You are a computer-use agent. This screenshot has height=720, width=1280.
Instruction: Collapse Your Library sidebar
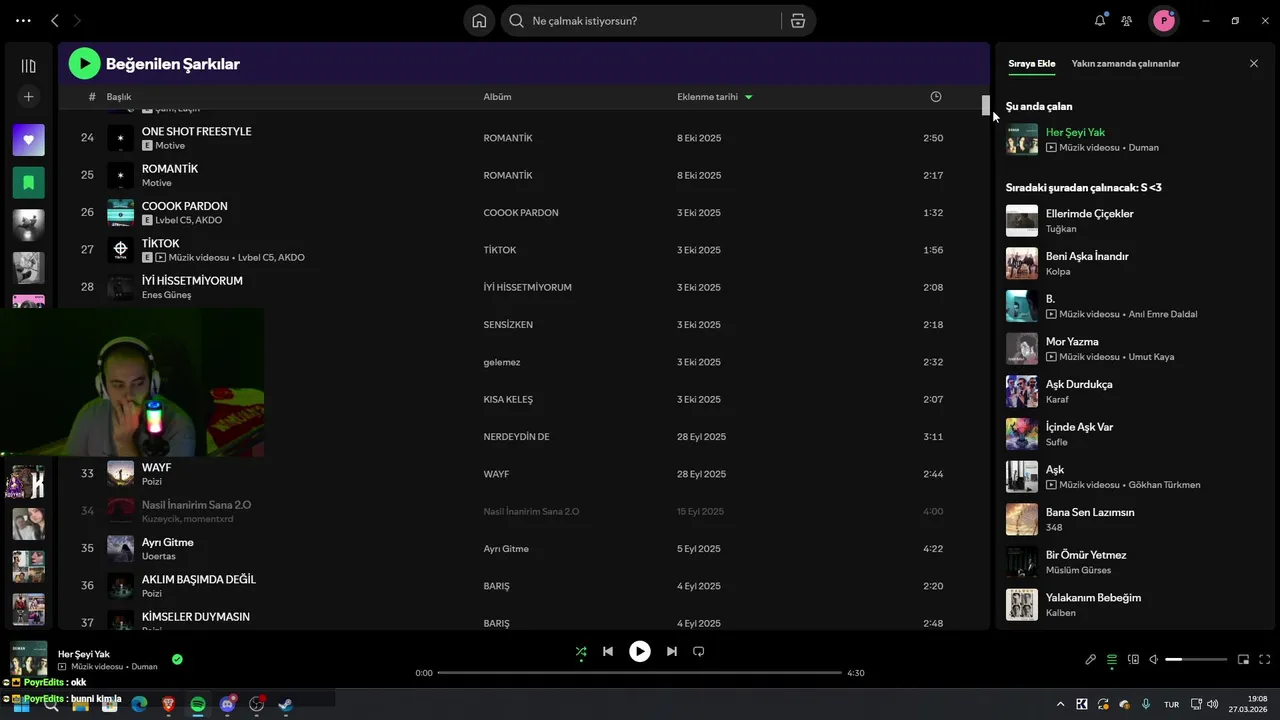[28, 66]
